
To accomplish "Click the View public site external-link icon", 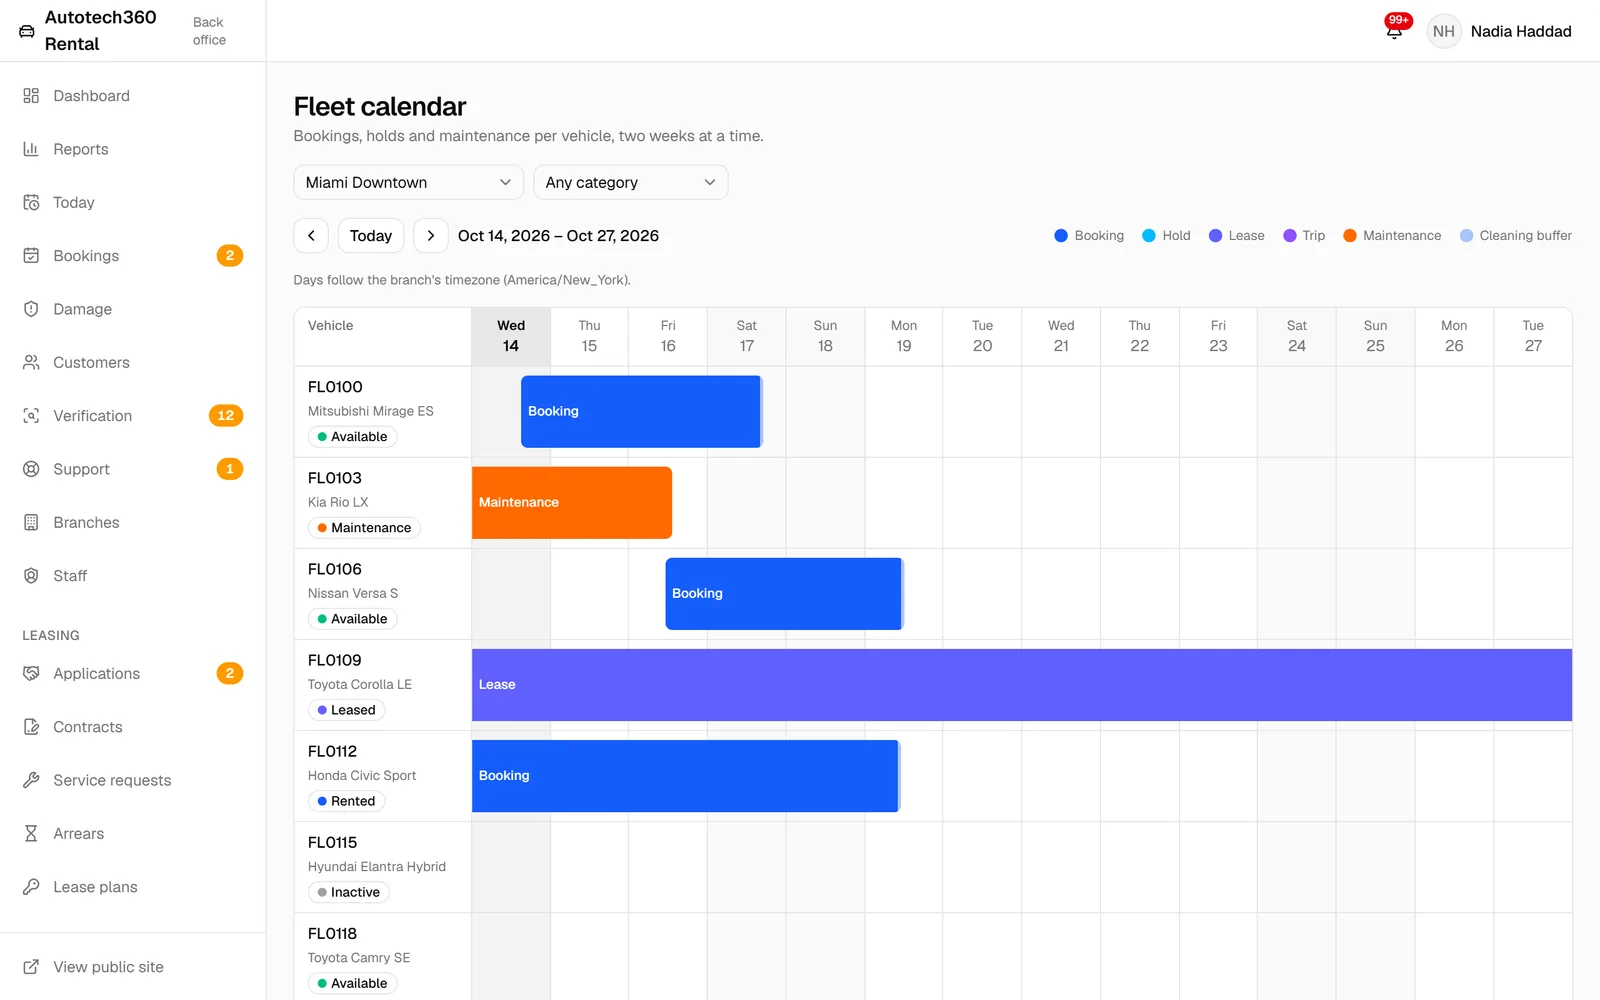I will 31,967.
